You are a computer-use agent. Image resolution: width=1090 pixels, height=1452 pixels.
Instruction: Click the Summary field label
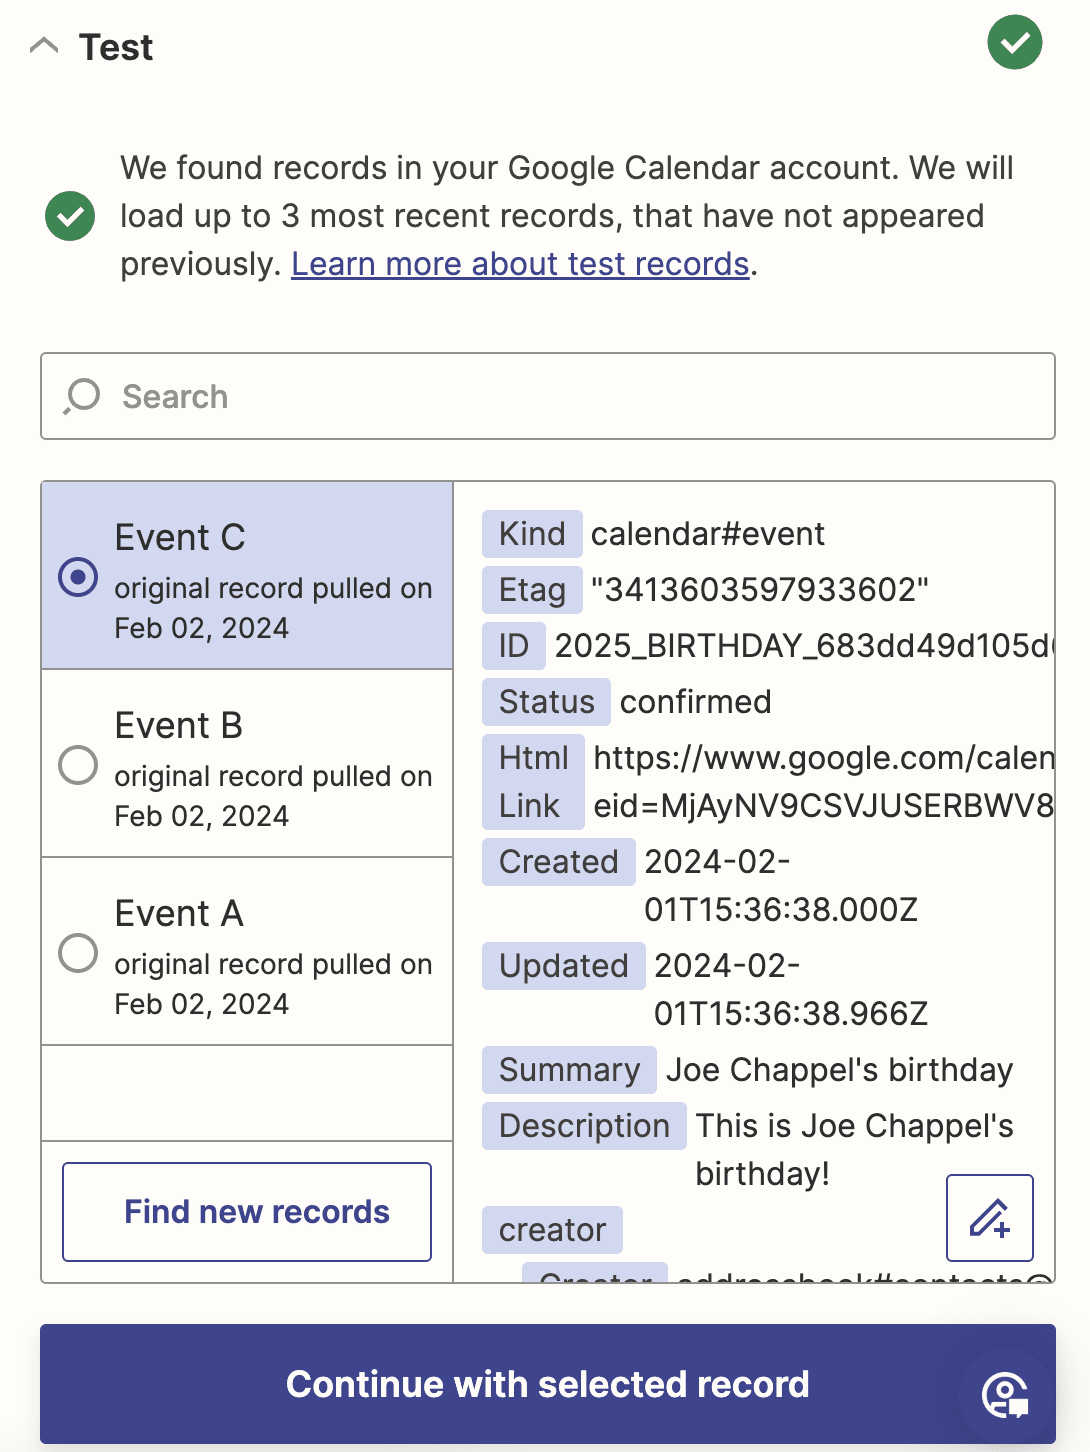pos(569,1070)
